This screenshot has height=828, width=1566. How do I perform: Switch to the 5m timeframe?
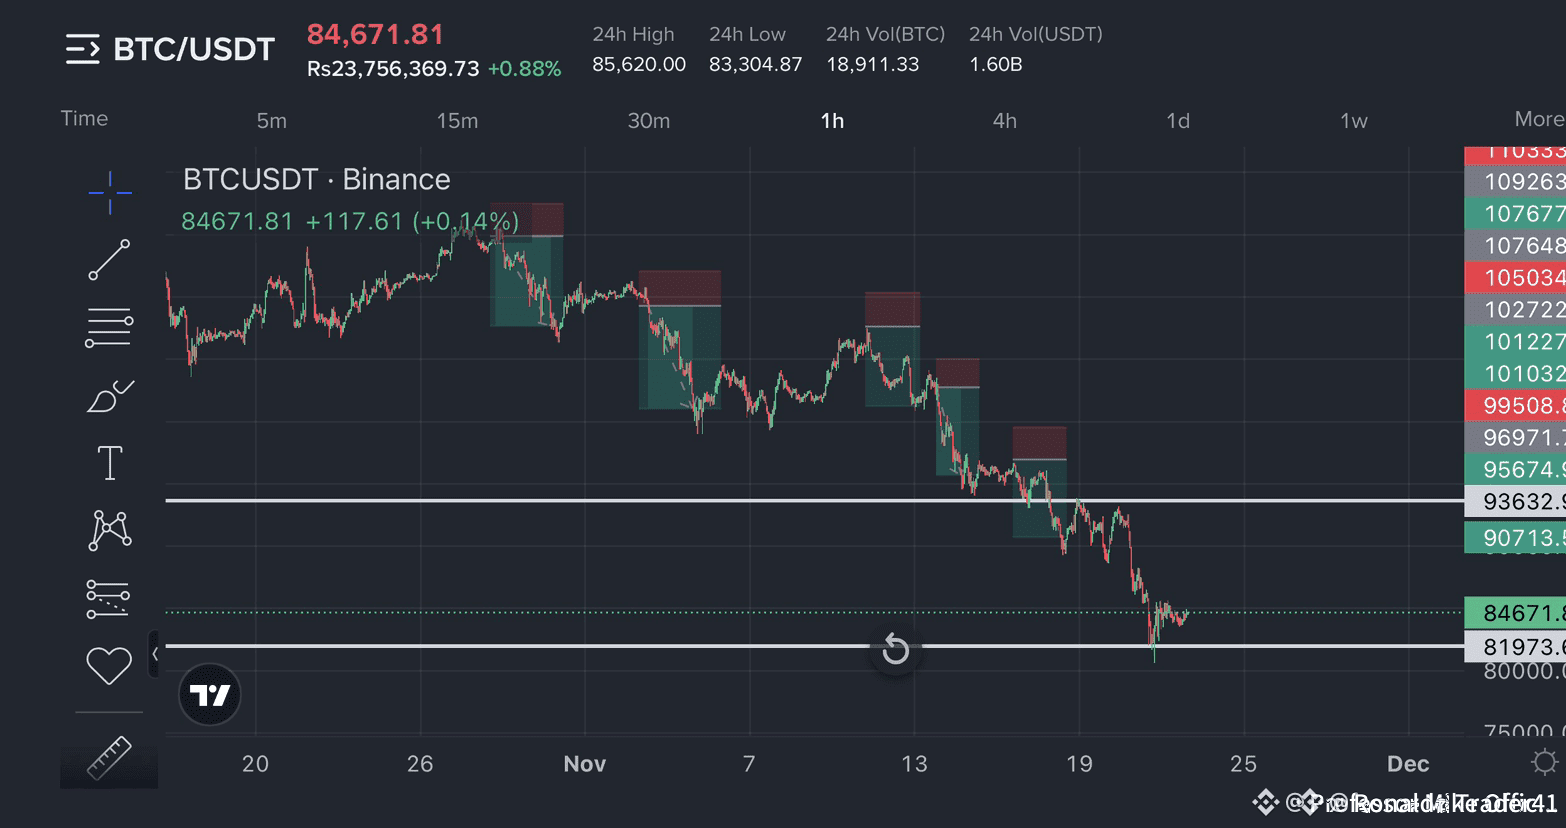tap(271, 121)
